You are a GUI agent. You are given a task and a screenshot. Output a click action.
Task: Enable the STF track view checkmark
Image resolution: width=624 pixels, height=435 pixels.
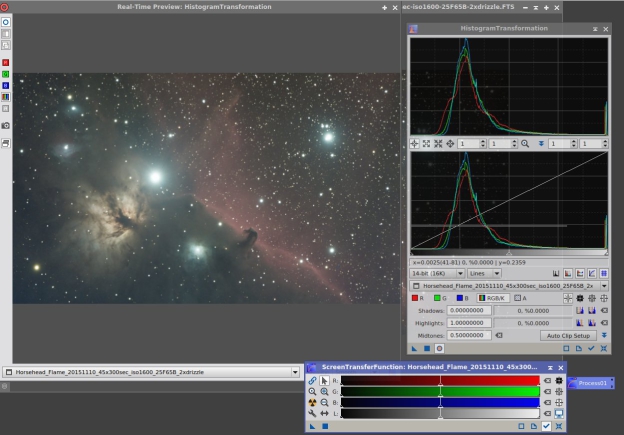pyautogui.click(x=546, y=426)
